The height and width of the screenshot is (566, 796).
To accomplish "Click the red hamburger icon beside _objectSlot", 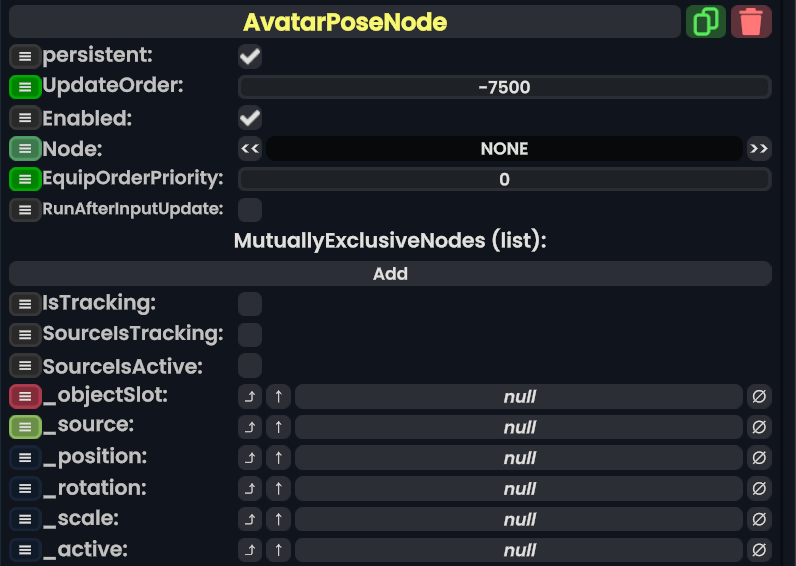I will pos(24,397).
